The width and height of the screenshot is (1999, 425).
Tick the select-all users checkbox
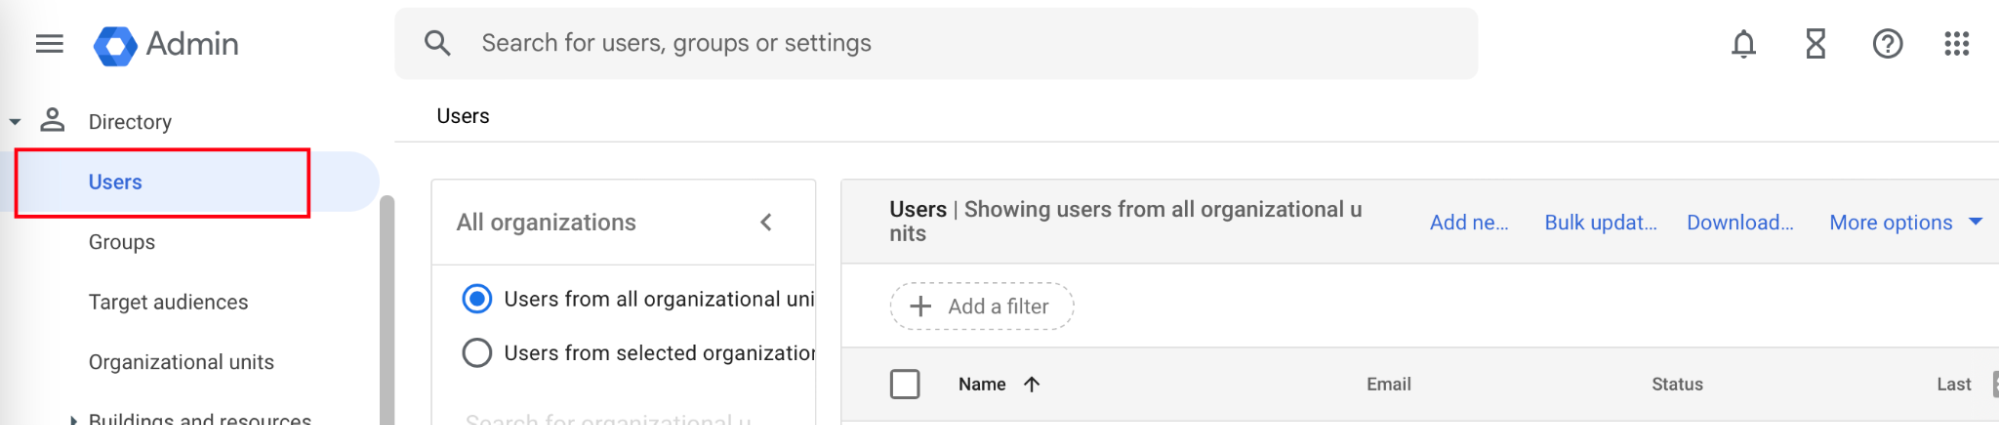click(905, 384)
